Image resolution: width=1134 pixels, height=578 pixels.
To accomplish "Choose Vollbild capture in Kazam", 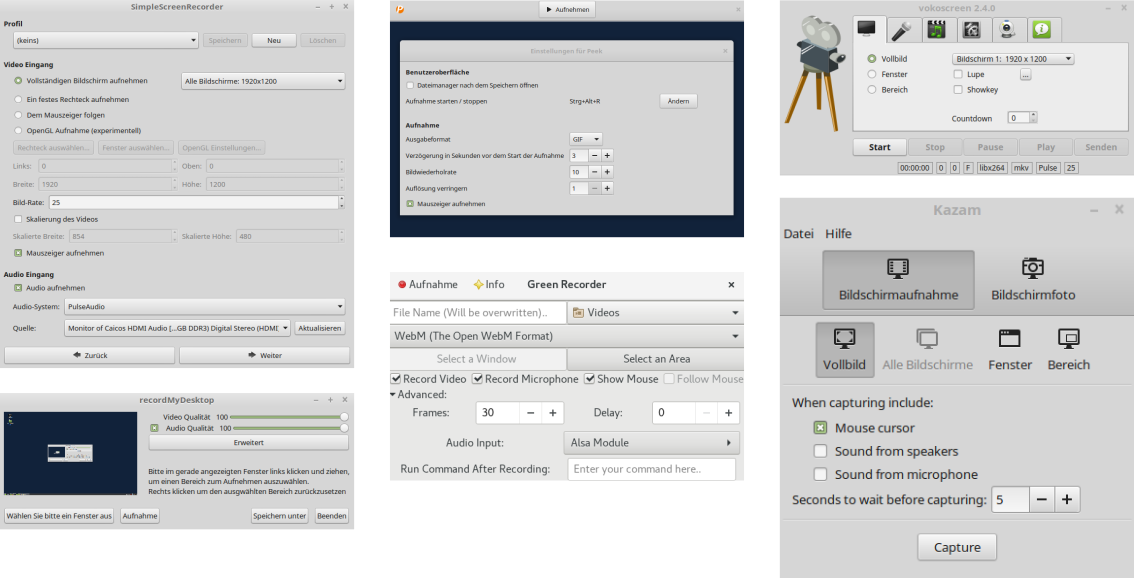I will [844, 350].
